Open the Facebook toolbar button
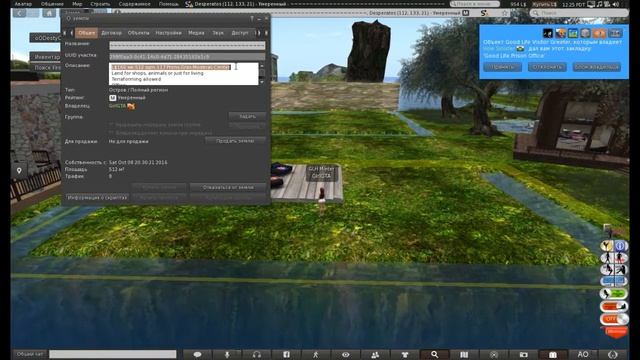640x360 pixels. tap(287, 354)
